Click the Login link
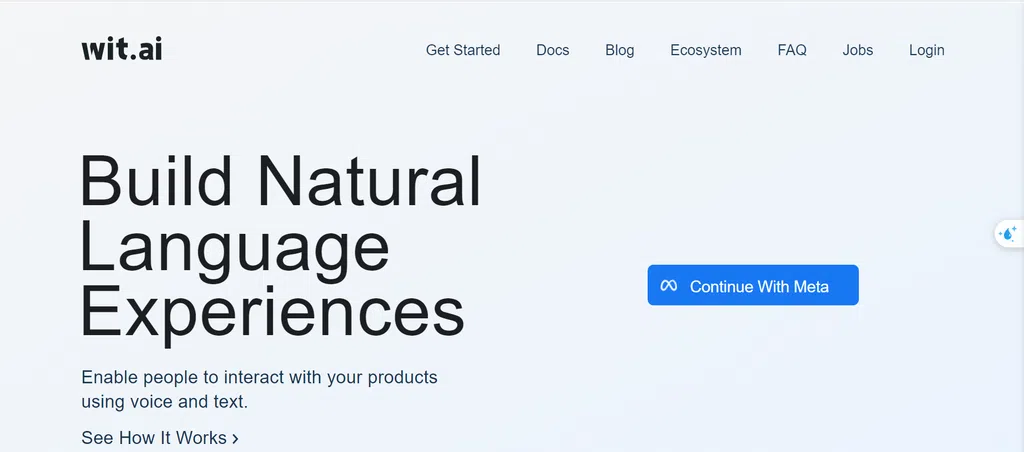This screenshot has height=452, width=1024. [x=927, y=50]
